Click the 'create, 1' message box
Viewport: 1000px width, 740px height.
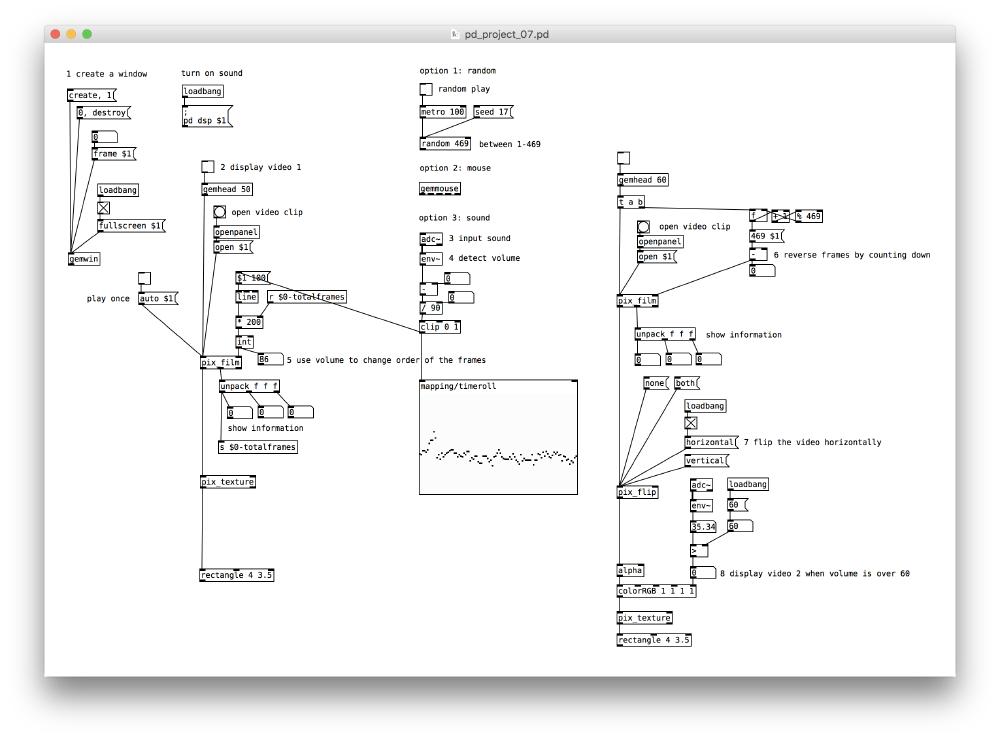pyautogui.click(x=91, y=96)
